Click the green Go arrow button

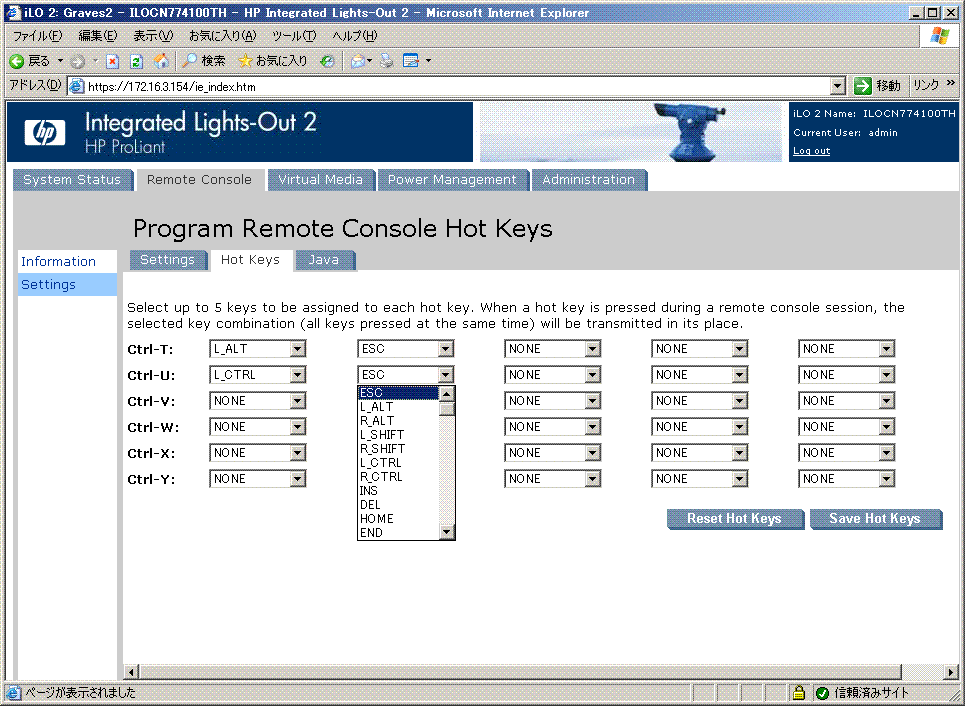pos(863,86)
